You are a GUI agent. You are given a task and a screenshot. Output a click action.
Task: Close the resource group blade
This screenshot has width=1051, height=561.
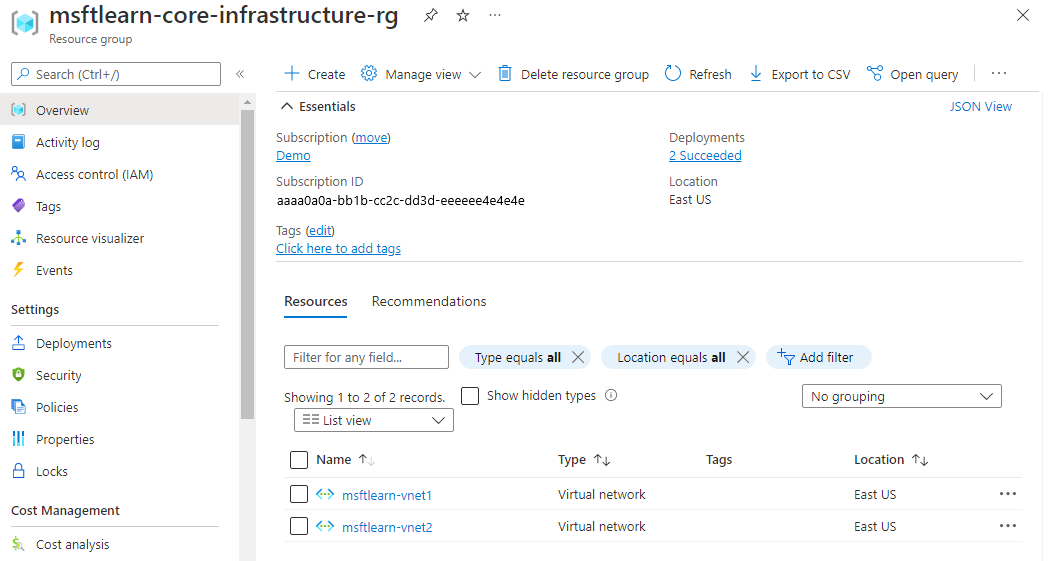pos(1022,15)
